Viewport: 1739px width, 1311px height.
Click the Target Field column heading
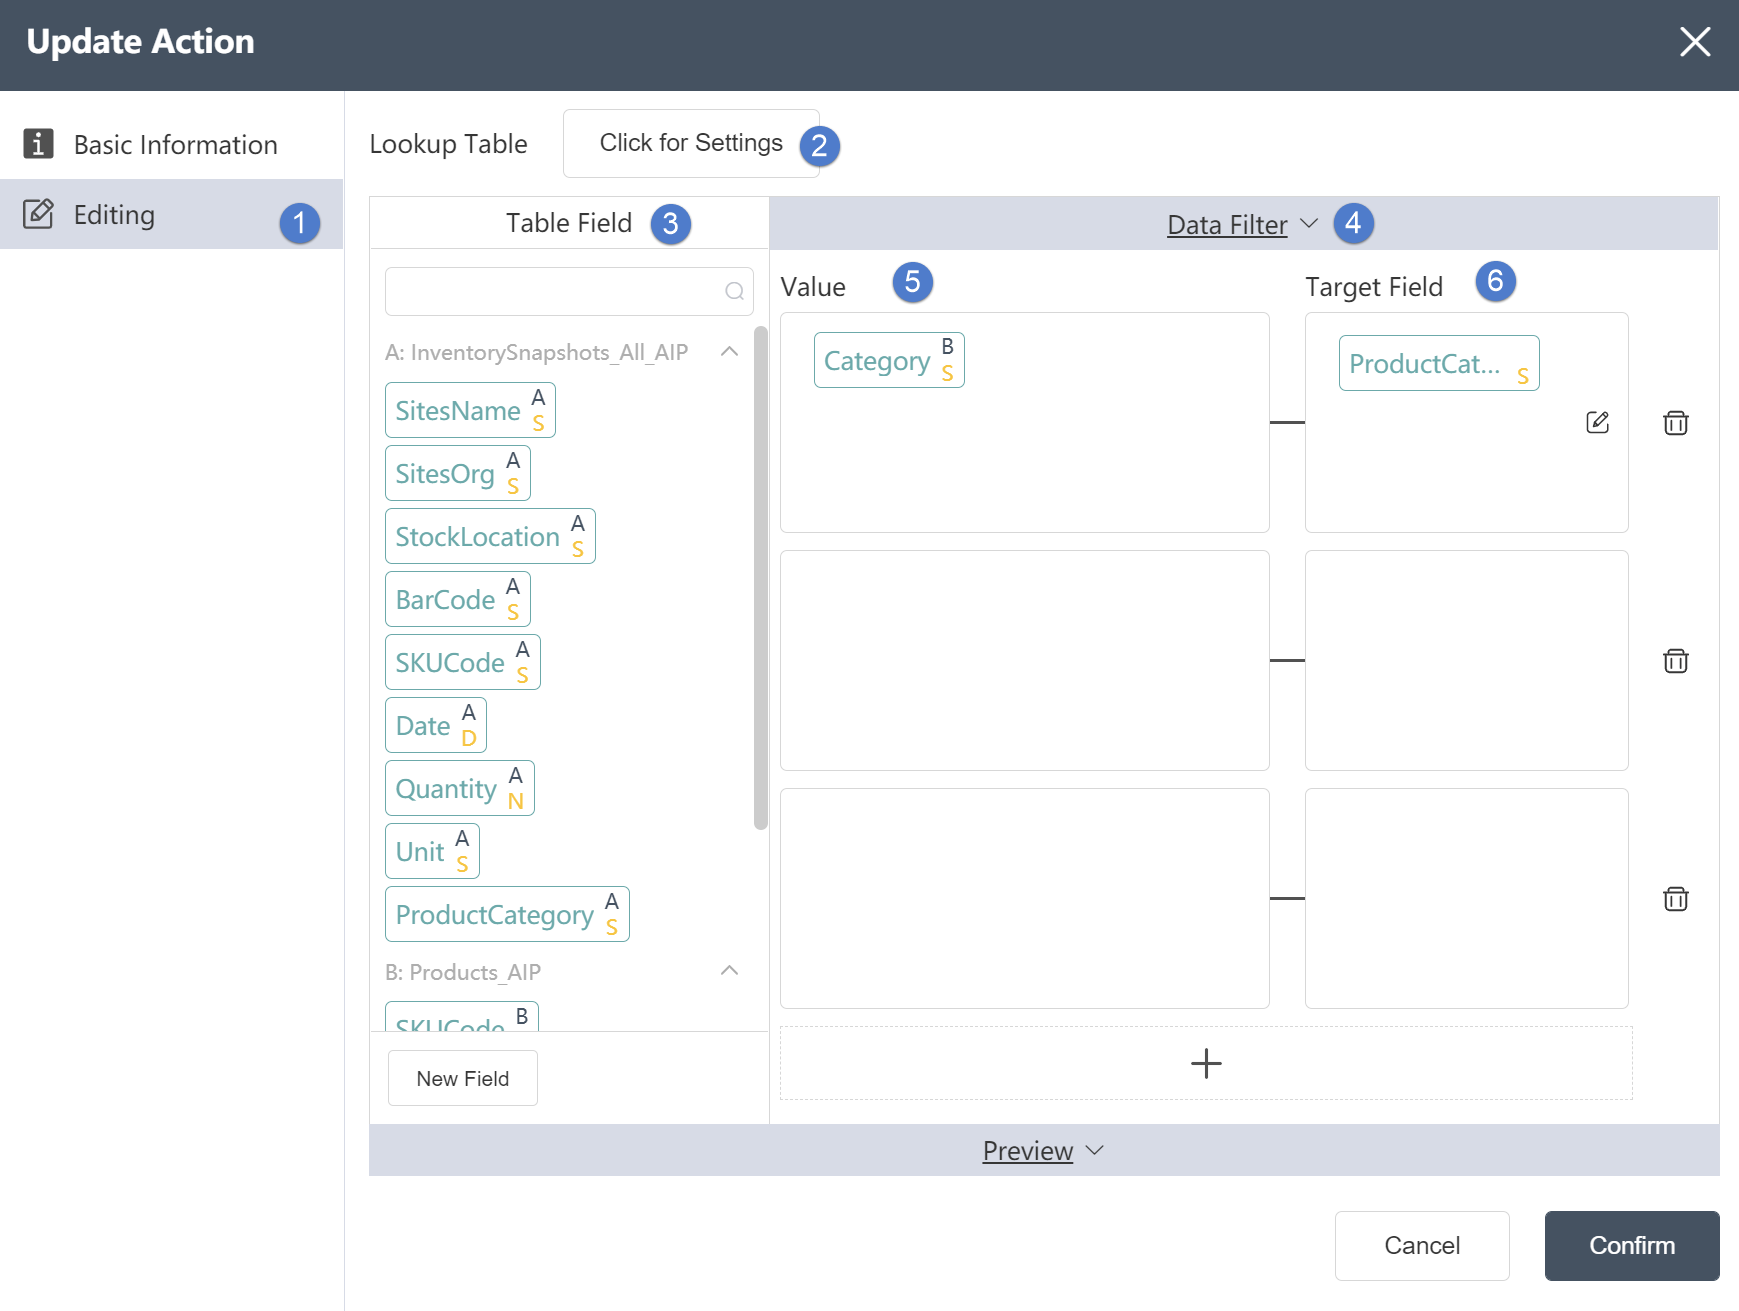(1373, 287)
